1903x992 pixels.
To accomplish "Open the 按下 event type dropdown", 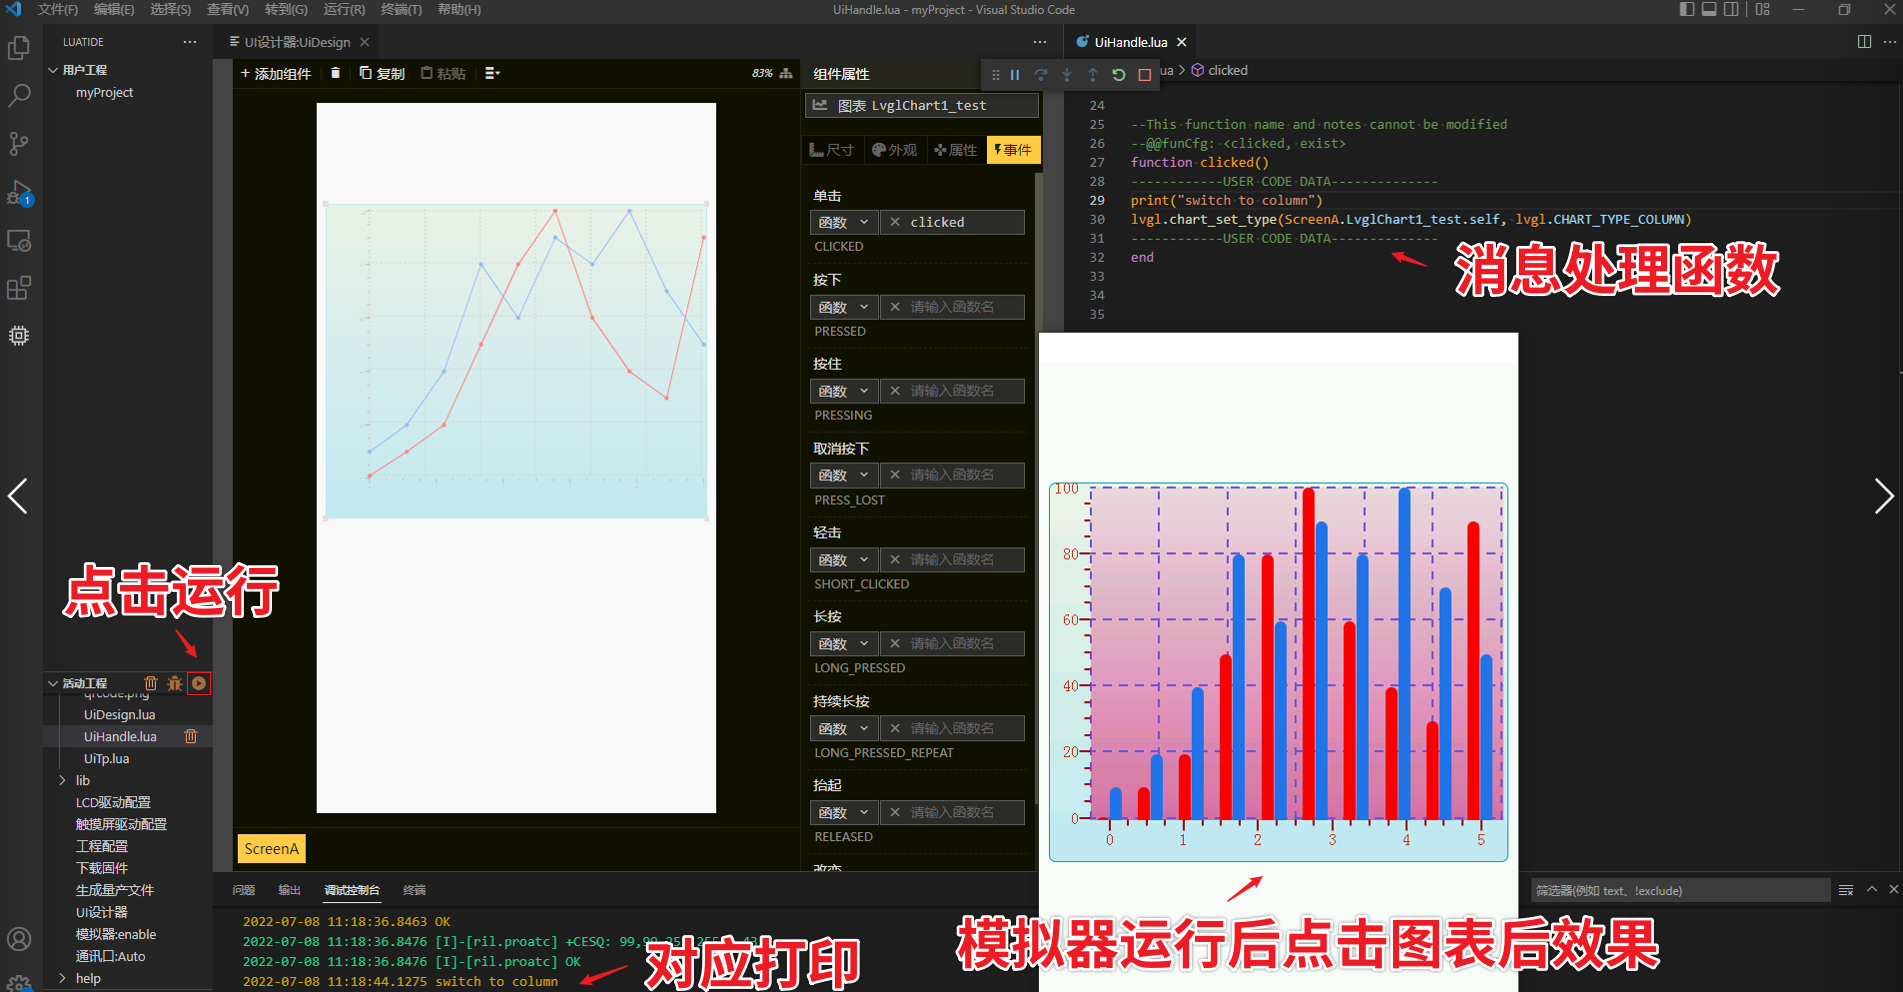I will coord(844,307).
